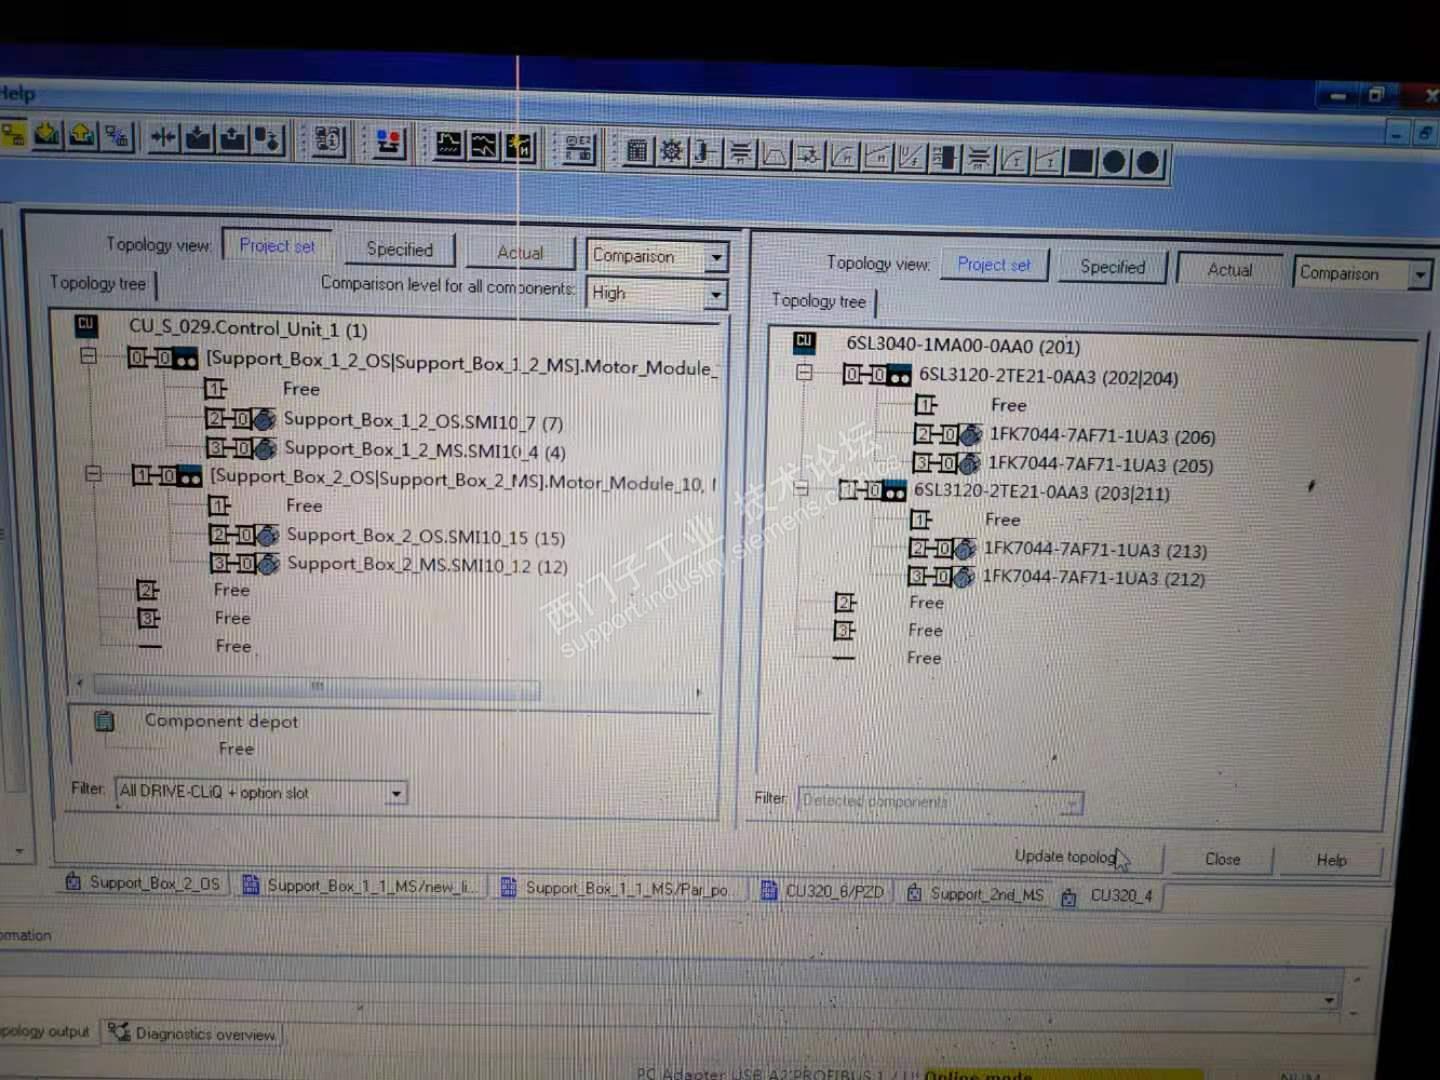Click the left tree scrollbar right arrow
Image resolution: width=1440 pixels, height=1080 pixels.
coord(698,691)
